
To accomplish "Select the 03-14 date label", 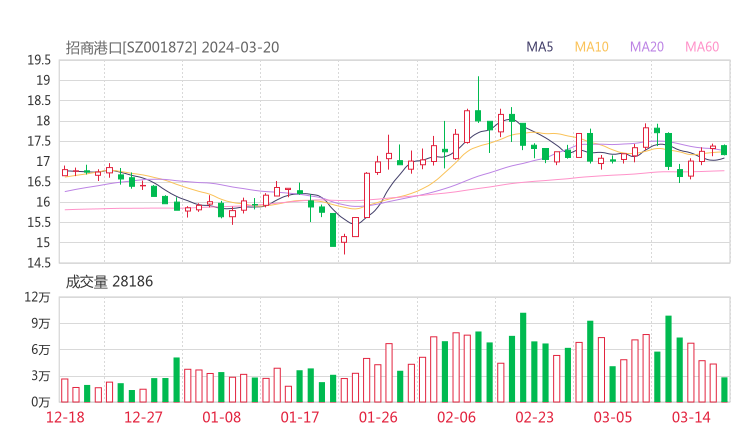I will click(x=691, y=417).
